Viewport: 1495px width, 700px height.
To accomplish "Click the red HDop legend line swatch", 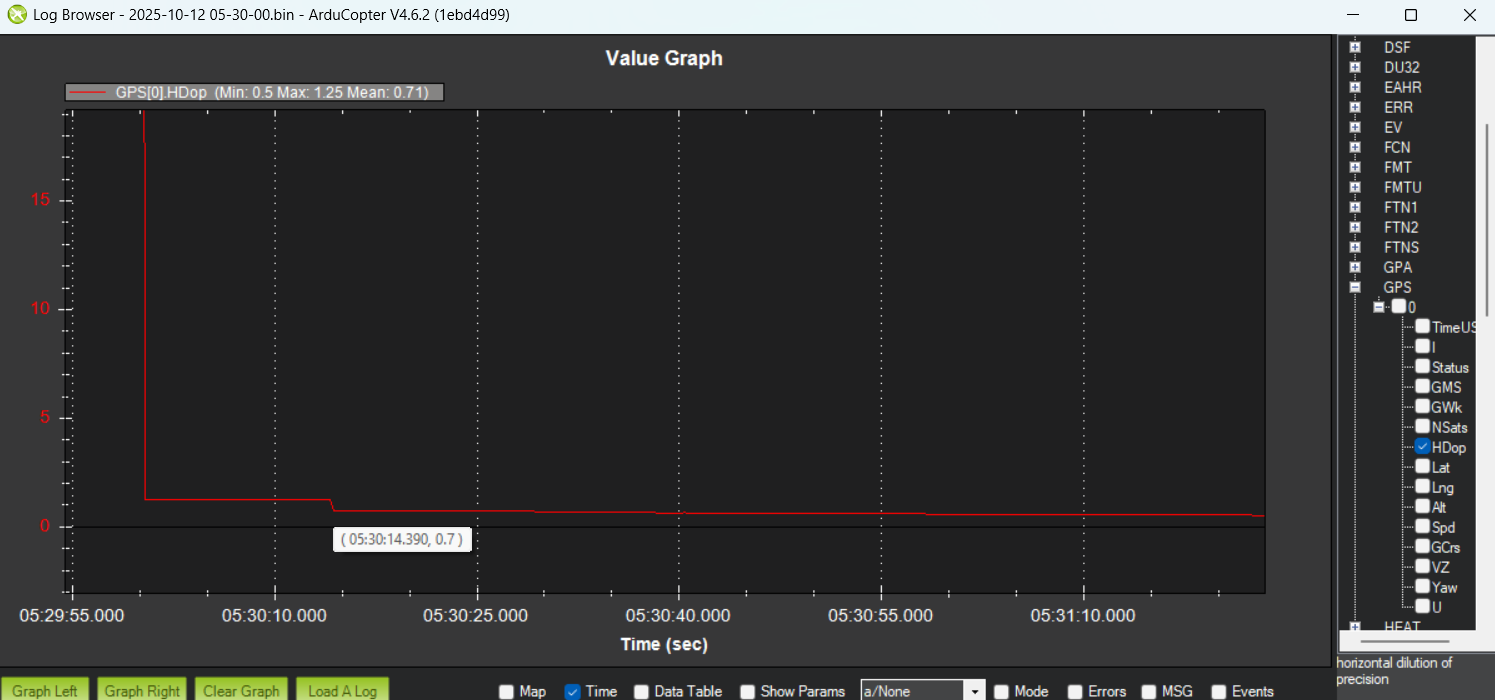I will point(88,92).
